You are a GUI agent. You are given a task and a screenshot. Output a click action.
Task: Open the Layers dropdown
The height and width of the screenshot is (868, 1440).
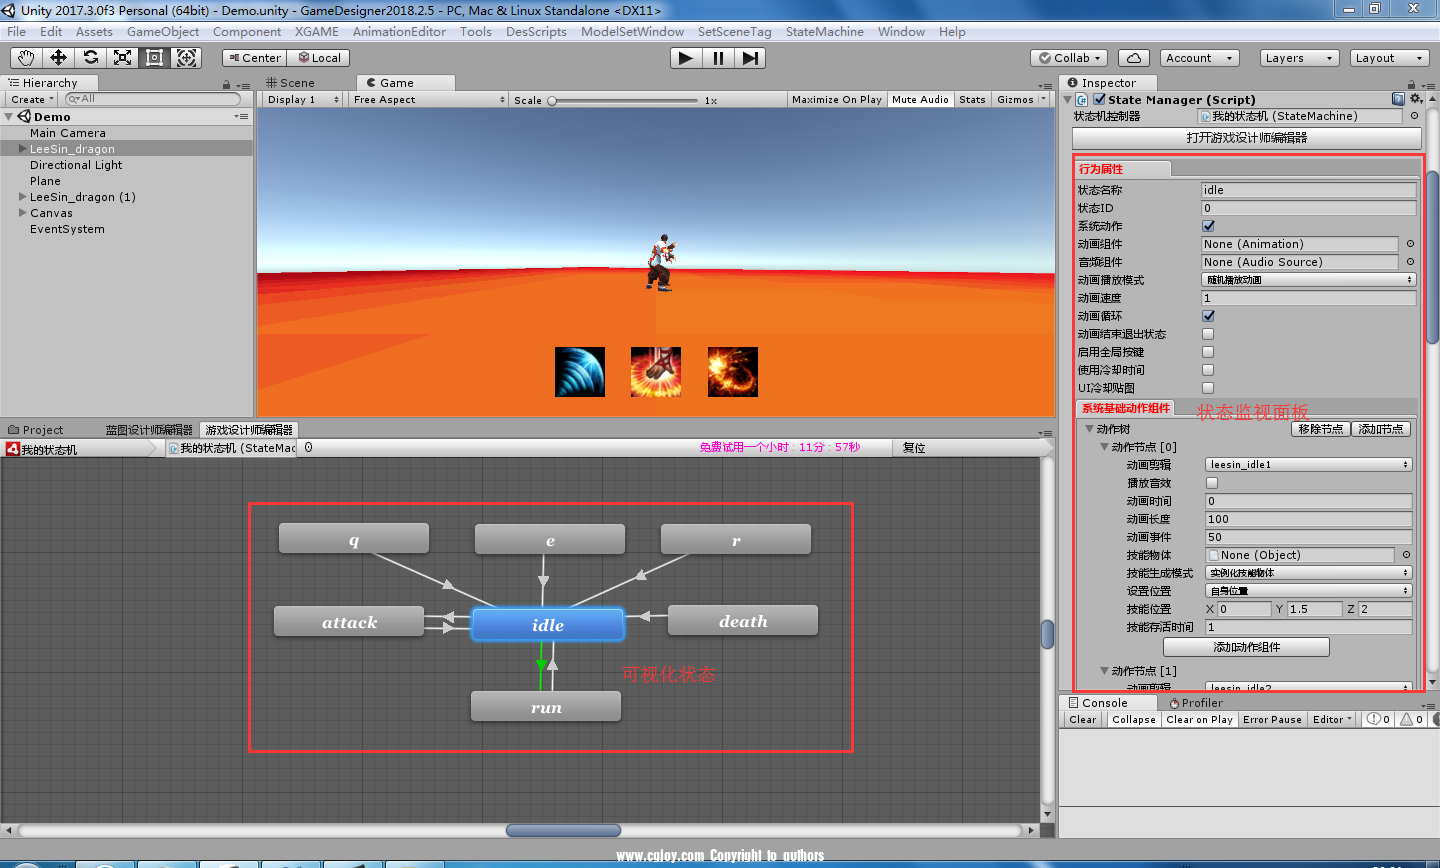click(x=1298, y=58)
